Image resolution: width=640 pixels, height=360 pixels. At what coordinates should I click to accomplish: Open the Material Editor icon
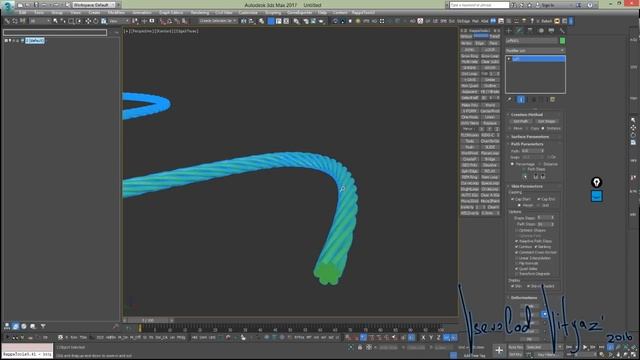tap(297, 21)
